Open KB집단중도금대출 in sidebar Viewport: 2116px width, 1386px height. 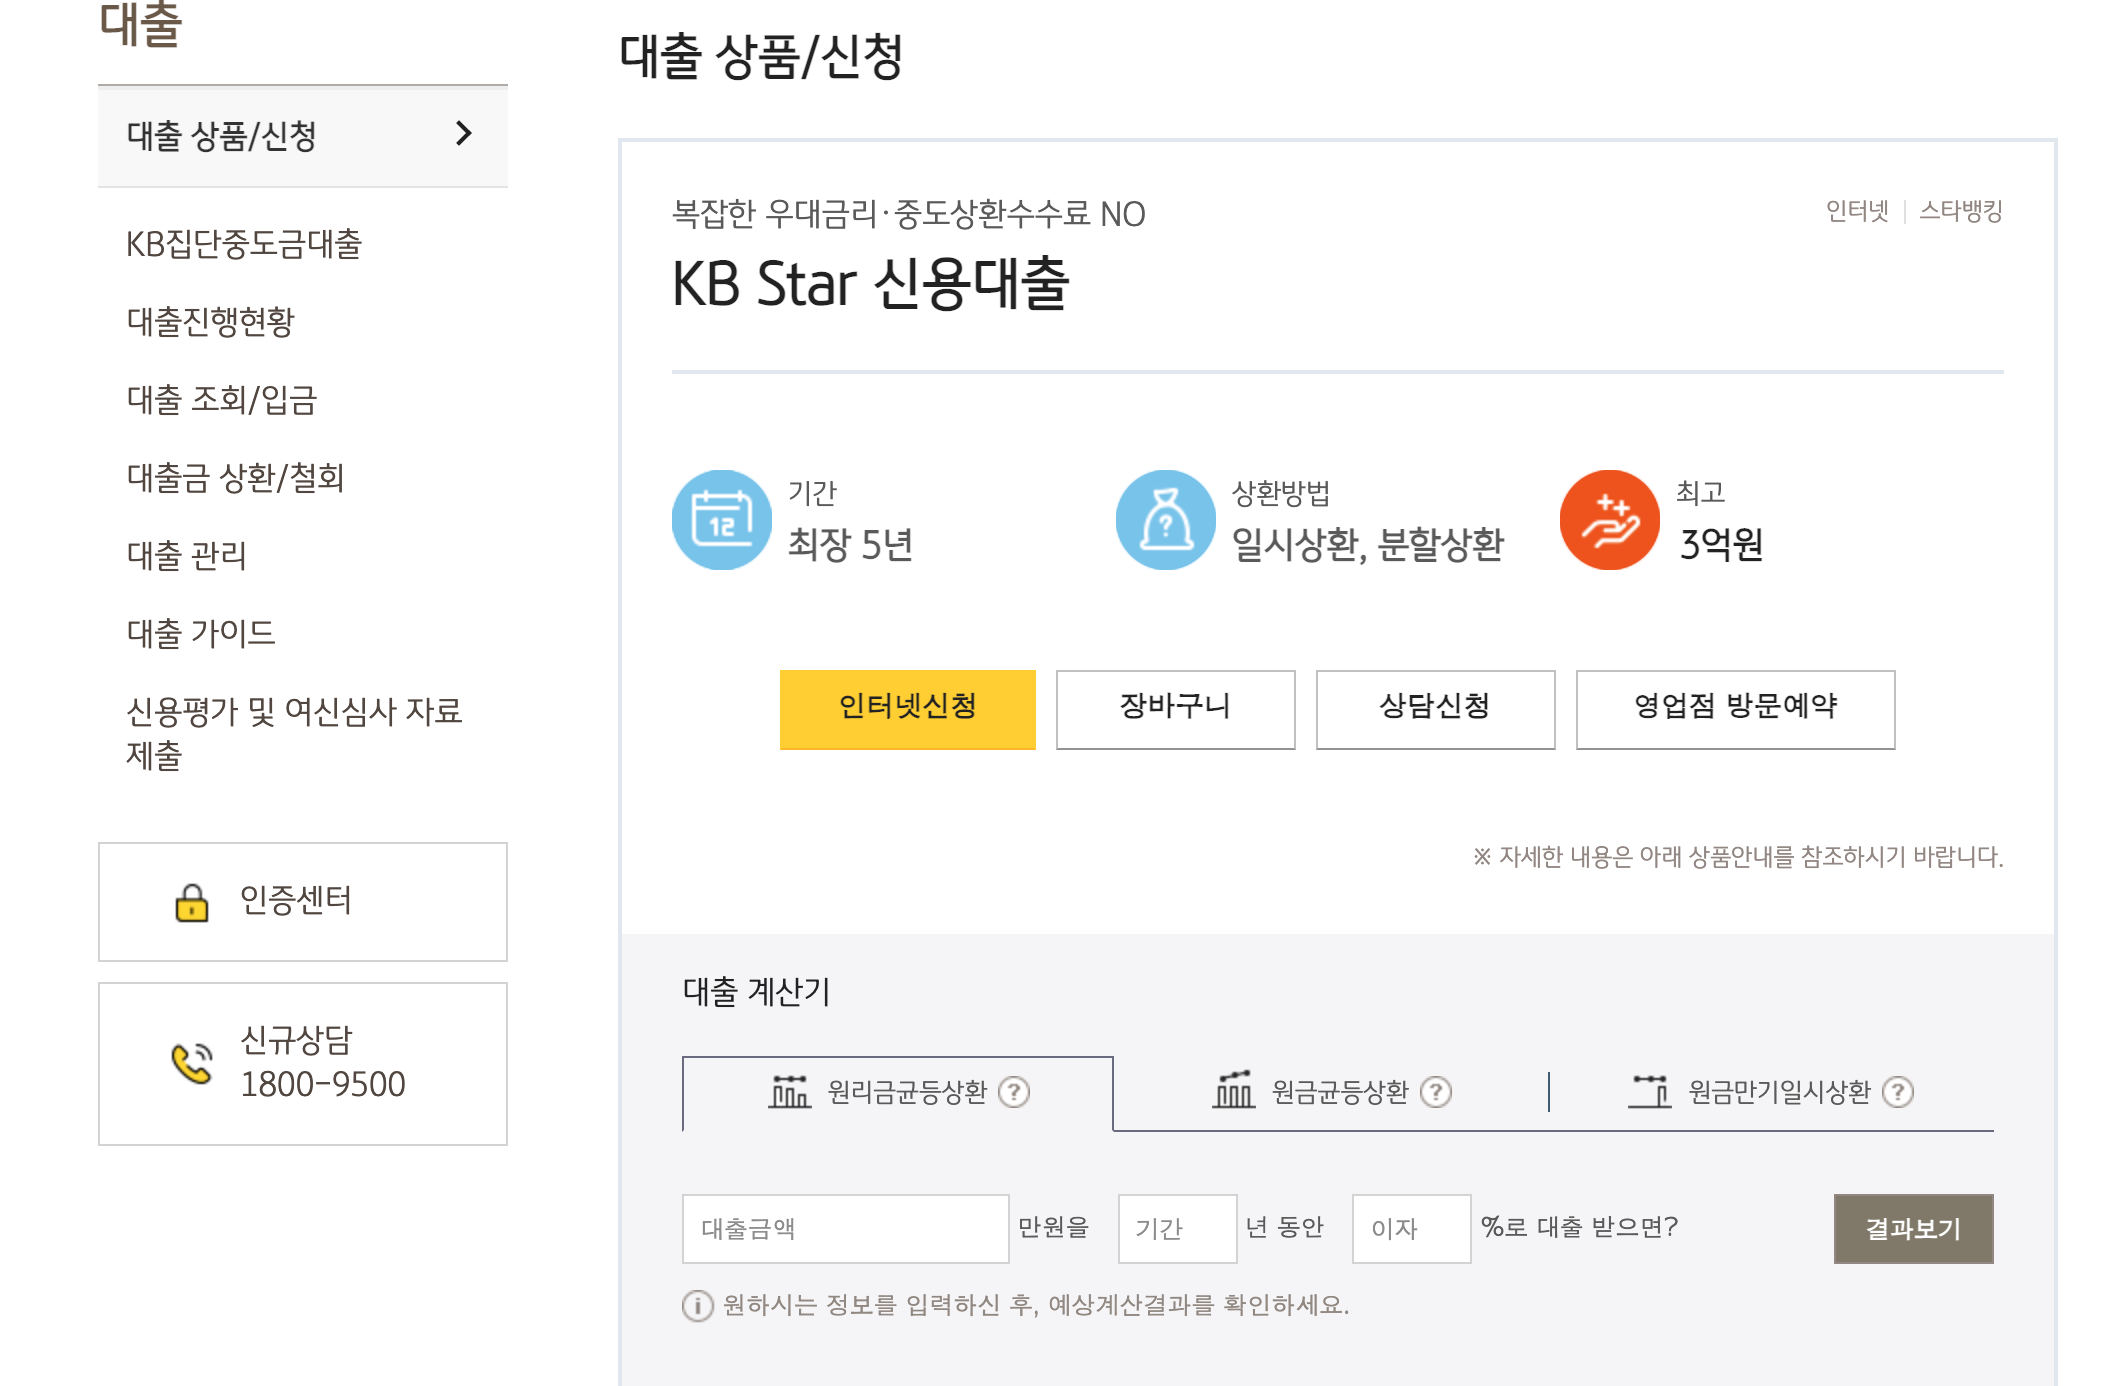[x=244, y=244]
